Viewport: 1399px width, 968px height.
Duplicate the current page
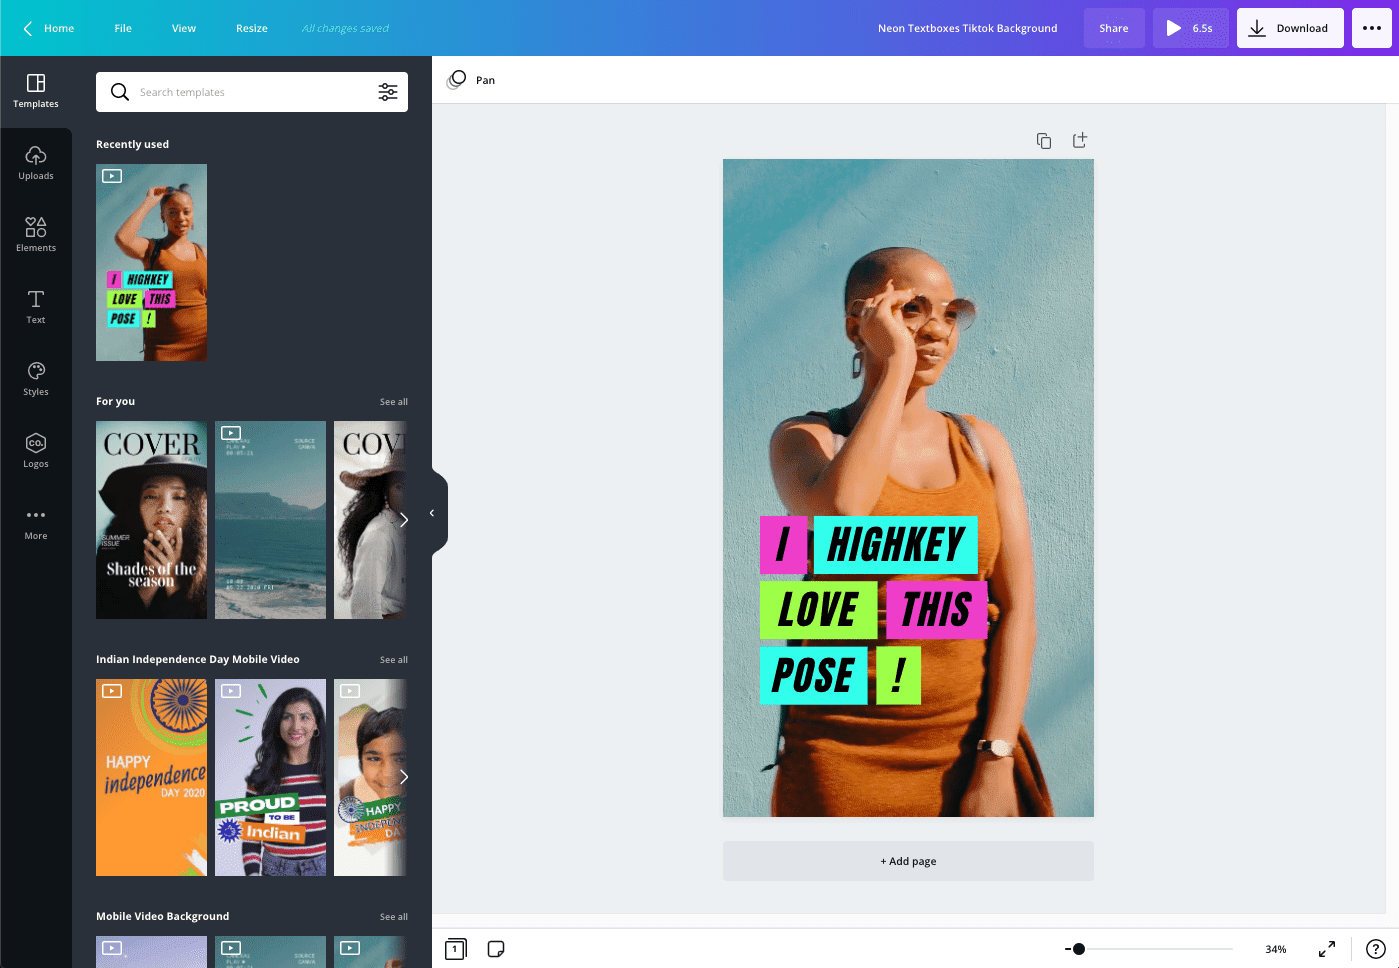(x=1043, y=140)
